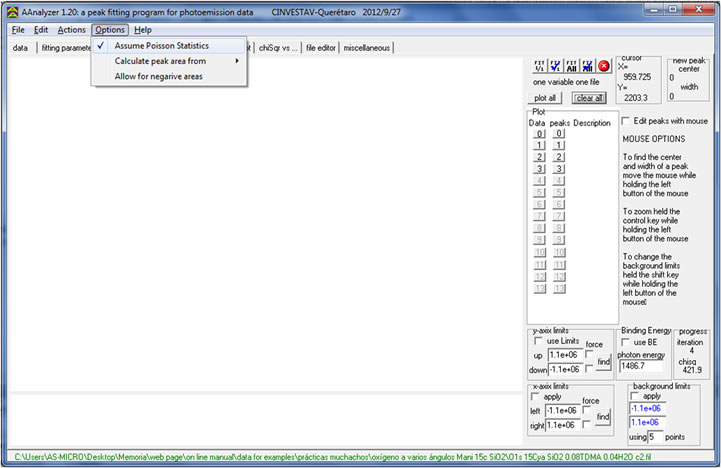Tick apply under background limits
Viewport: 721px width, 468px height.
point(635,395)
